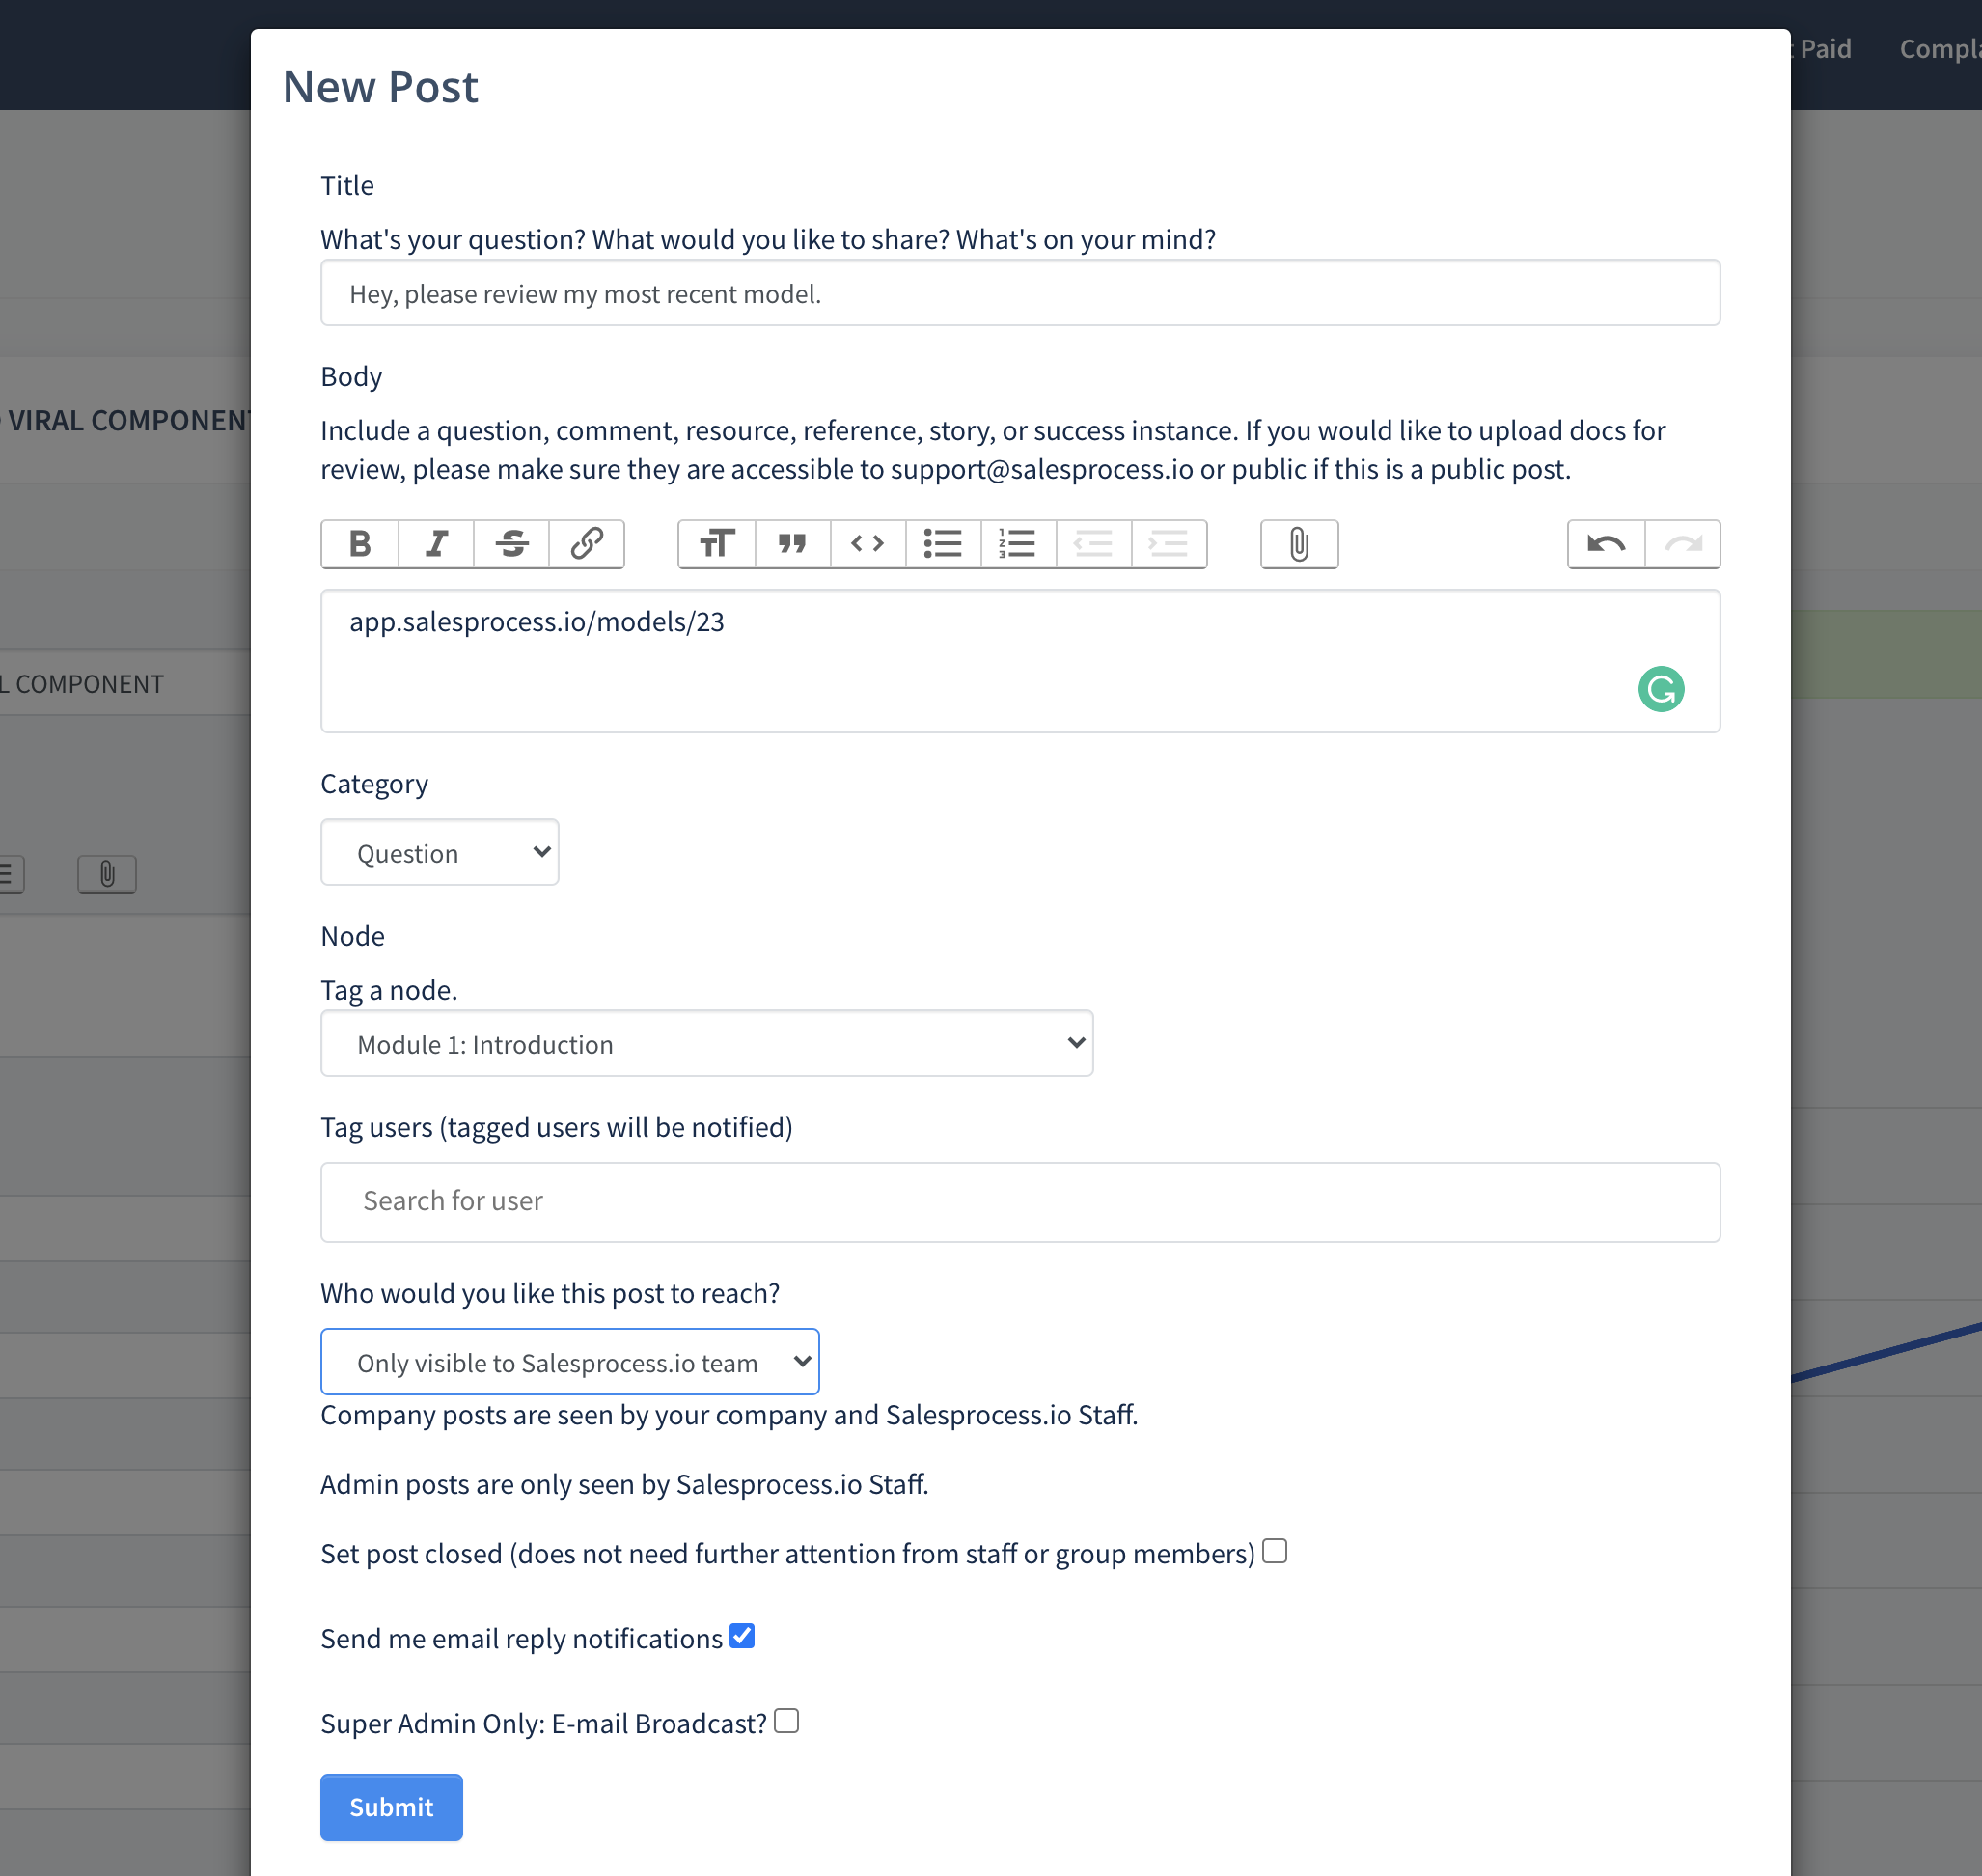
Task: Check the Set post closed checkbox
Action: click(1274, 1551)
